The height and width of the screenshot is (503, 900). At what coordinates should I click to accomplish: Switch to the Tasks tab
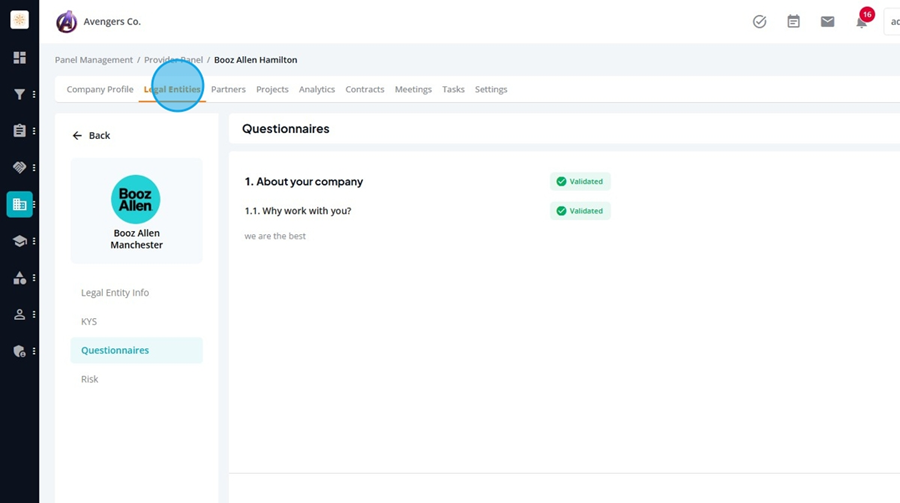click(453, 89)
